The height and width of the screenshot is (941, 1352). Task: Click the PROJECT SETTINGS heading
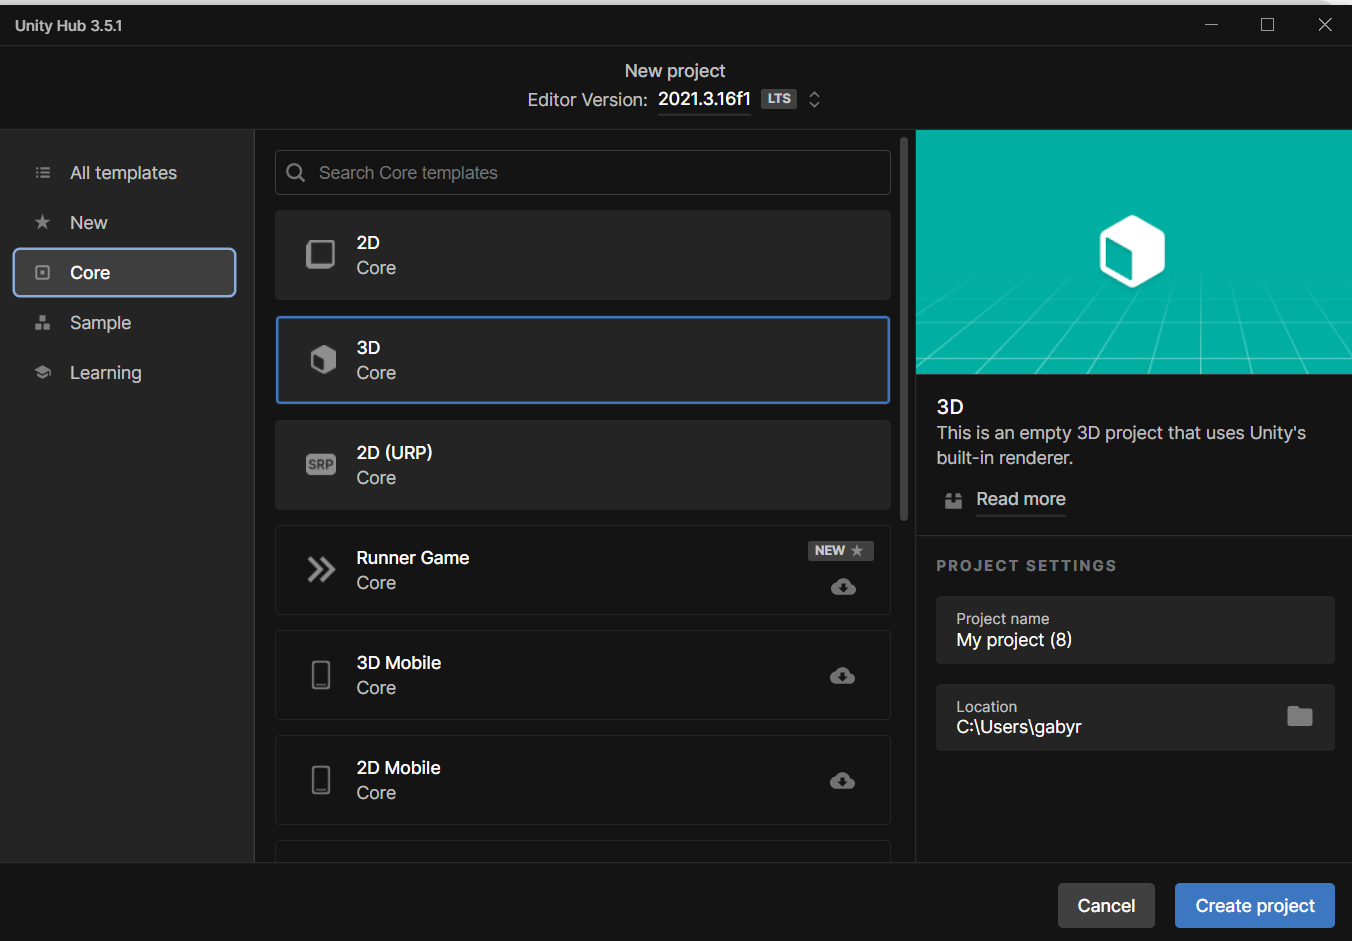tap(1026, 565)
